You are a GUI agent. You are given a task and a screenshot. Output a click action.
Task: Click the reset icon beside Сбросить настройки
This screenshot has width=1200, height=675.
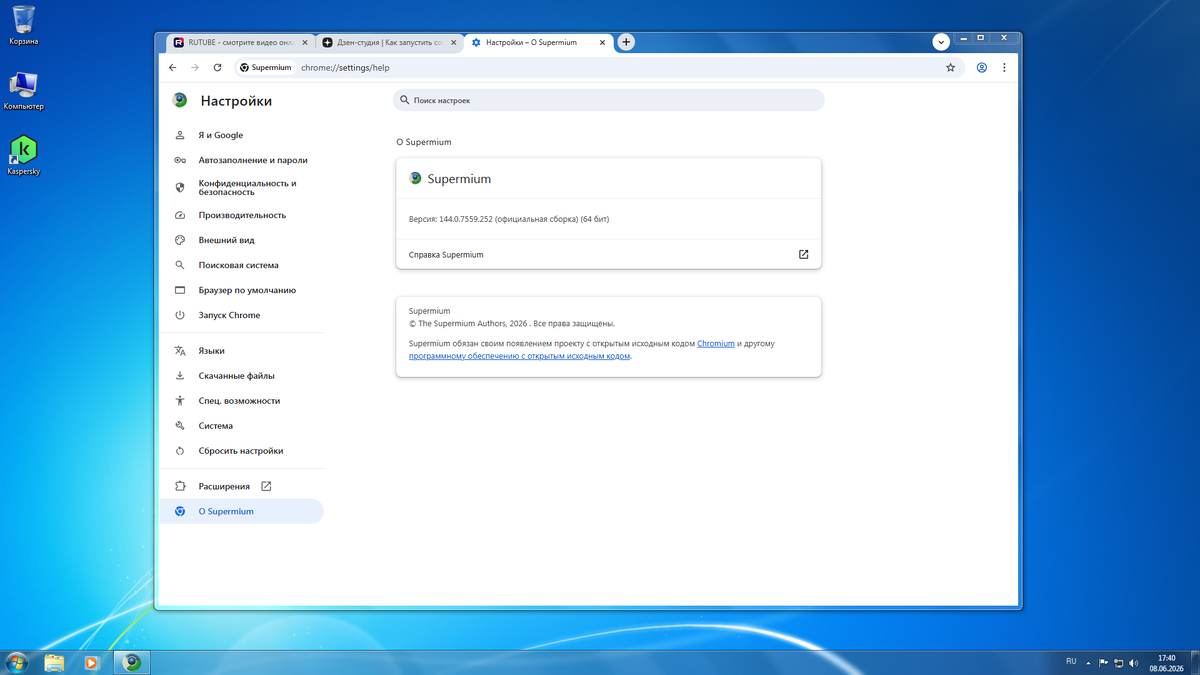(x=180, y=451)
